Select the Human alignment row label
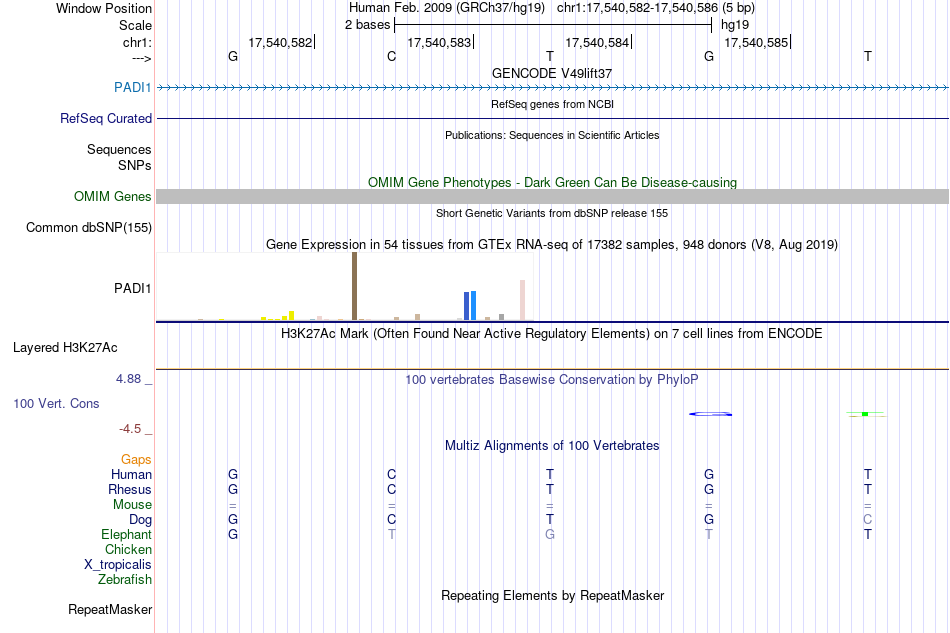 coord(131,474)
